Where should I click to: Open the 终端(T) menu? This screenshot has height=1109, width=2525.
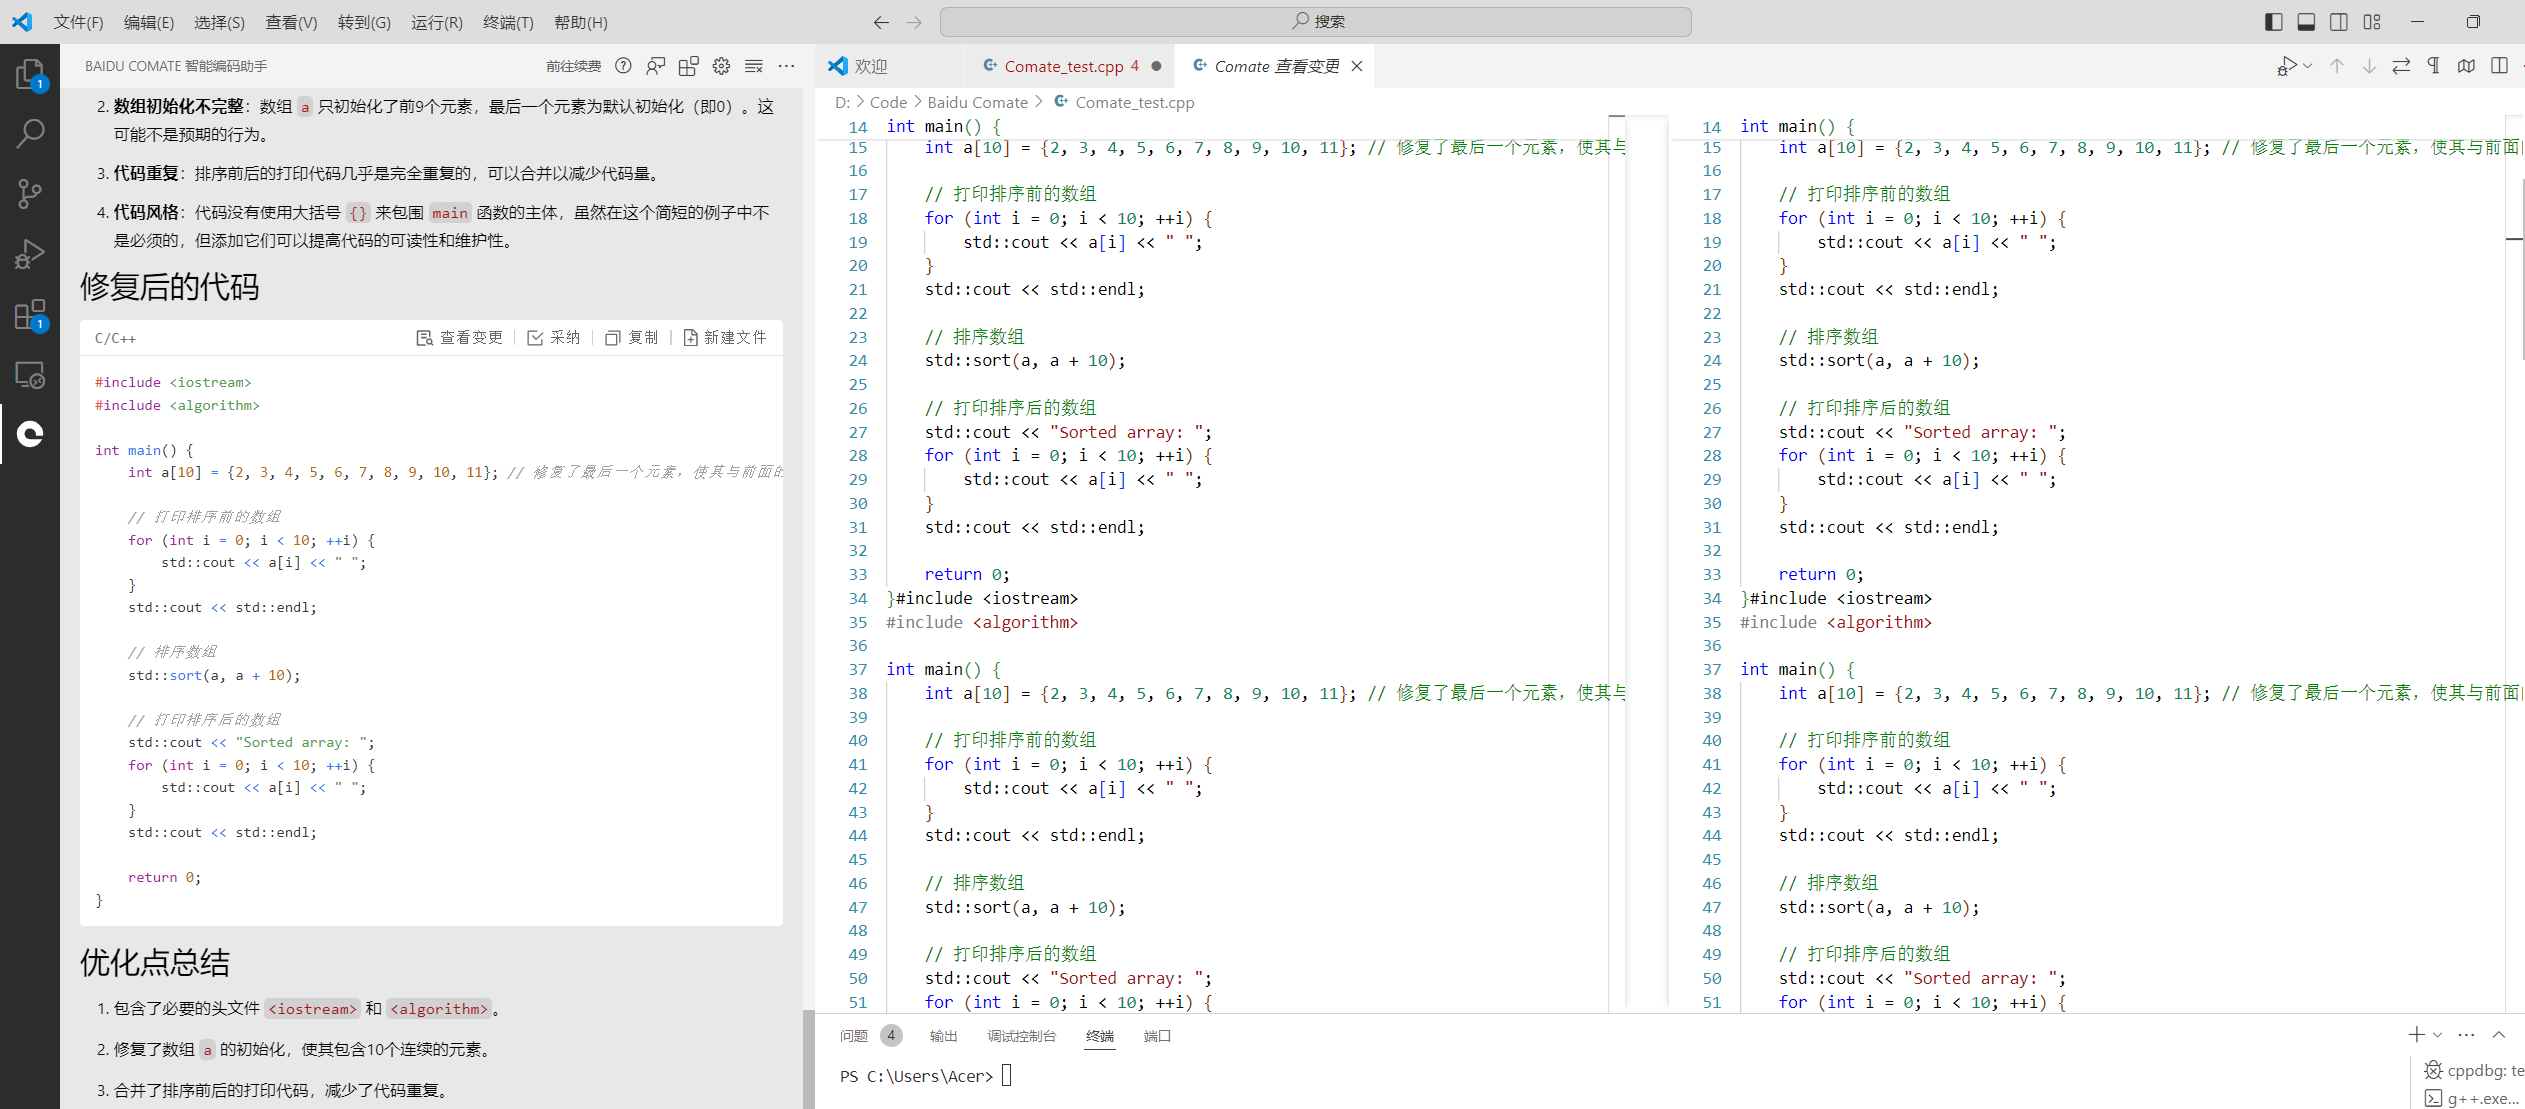click(x=508, y=22)
